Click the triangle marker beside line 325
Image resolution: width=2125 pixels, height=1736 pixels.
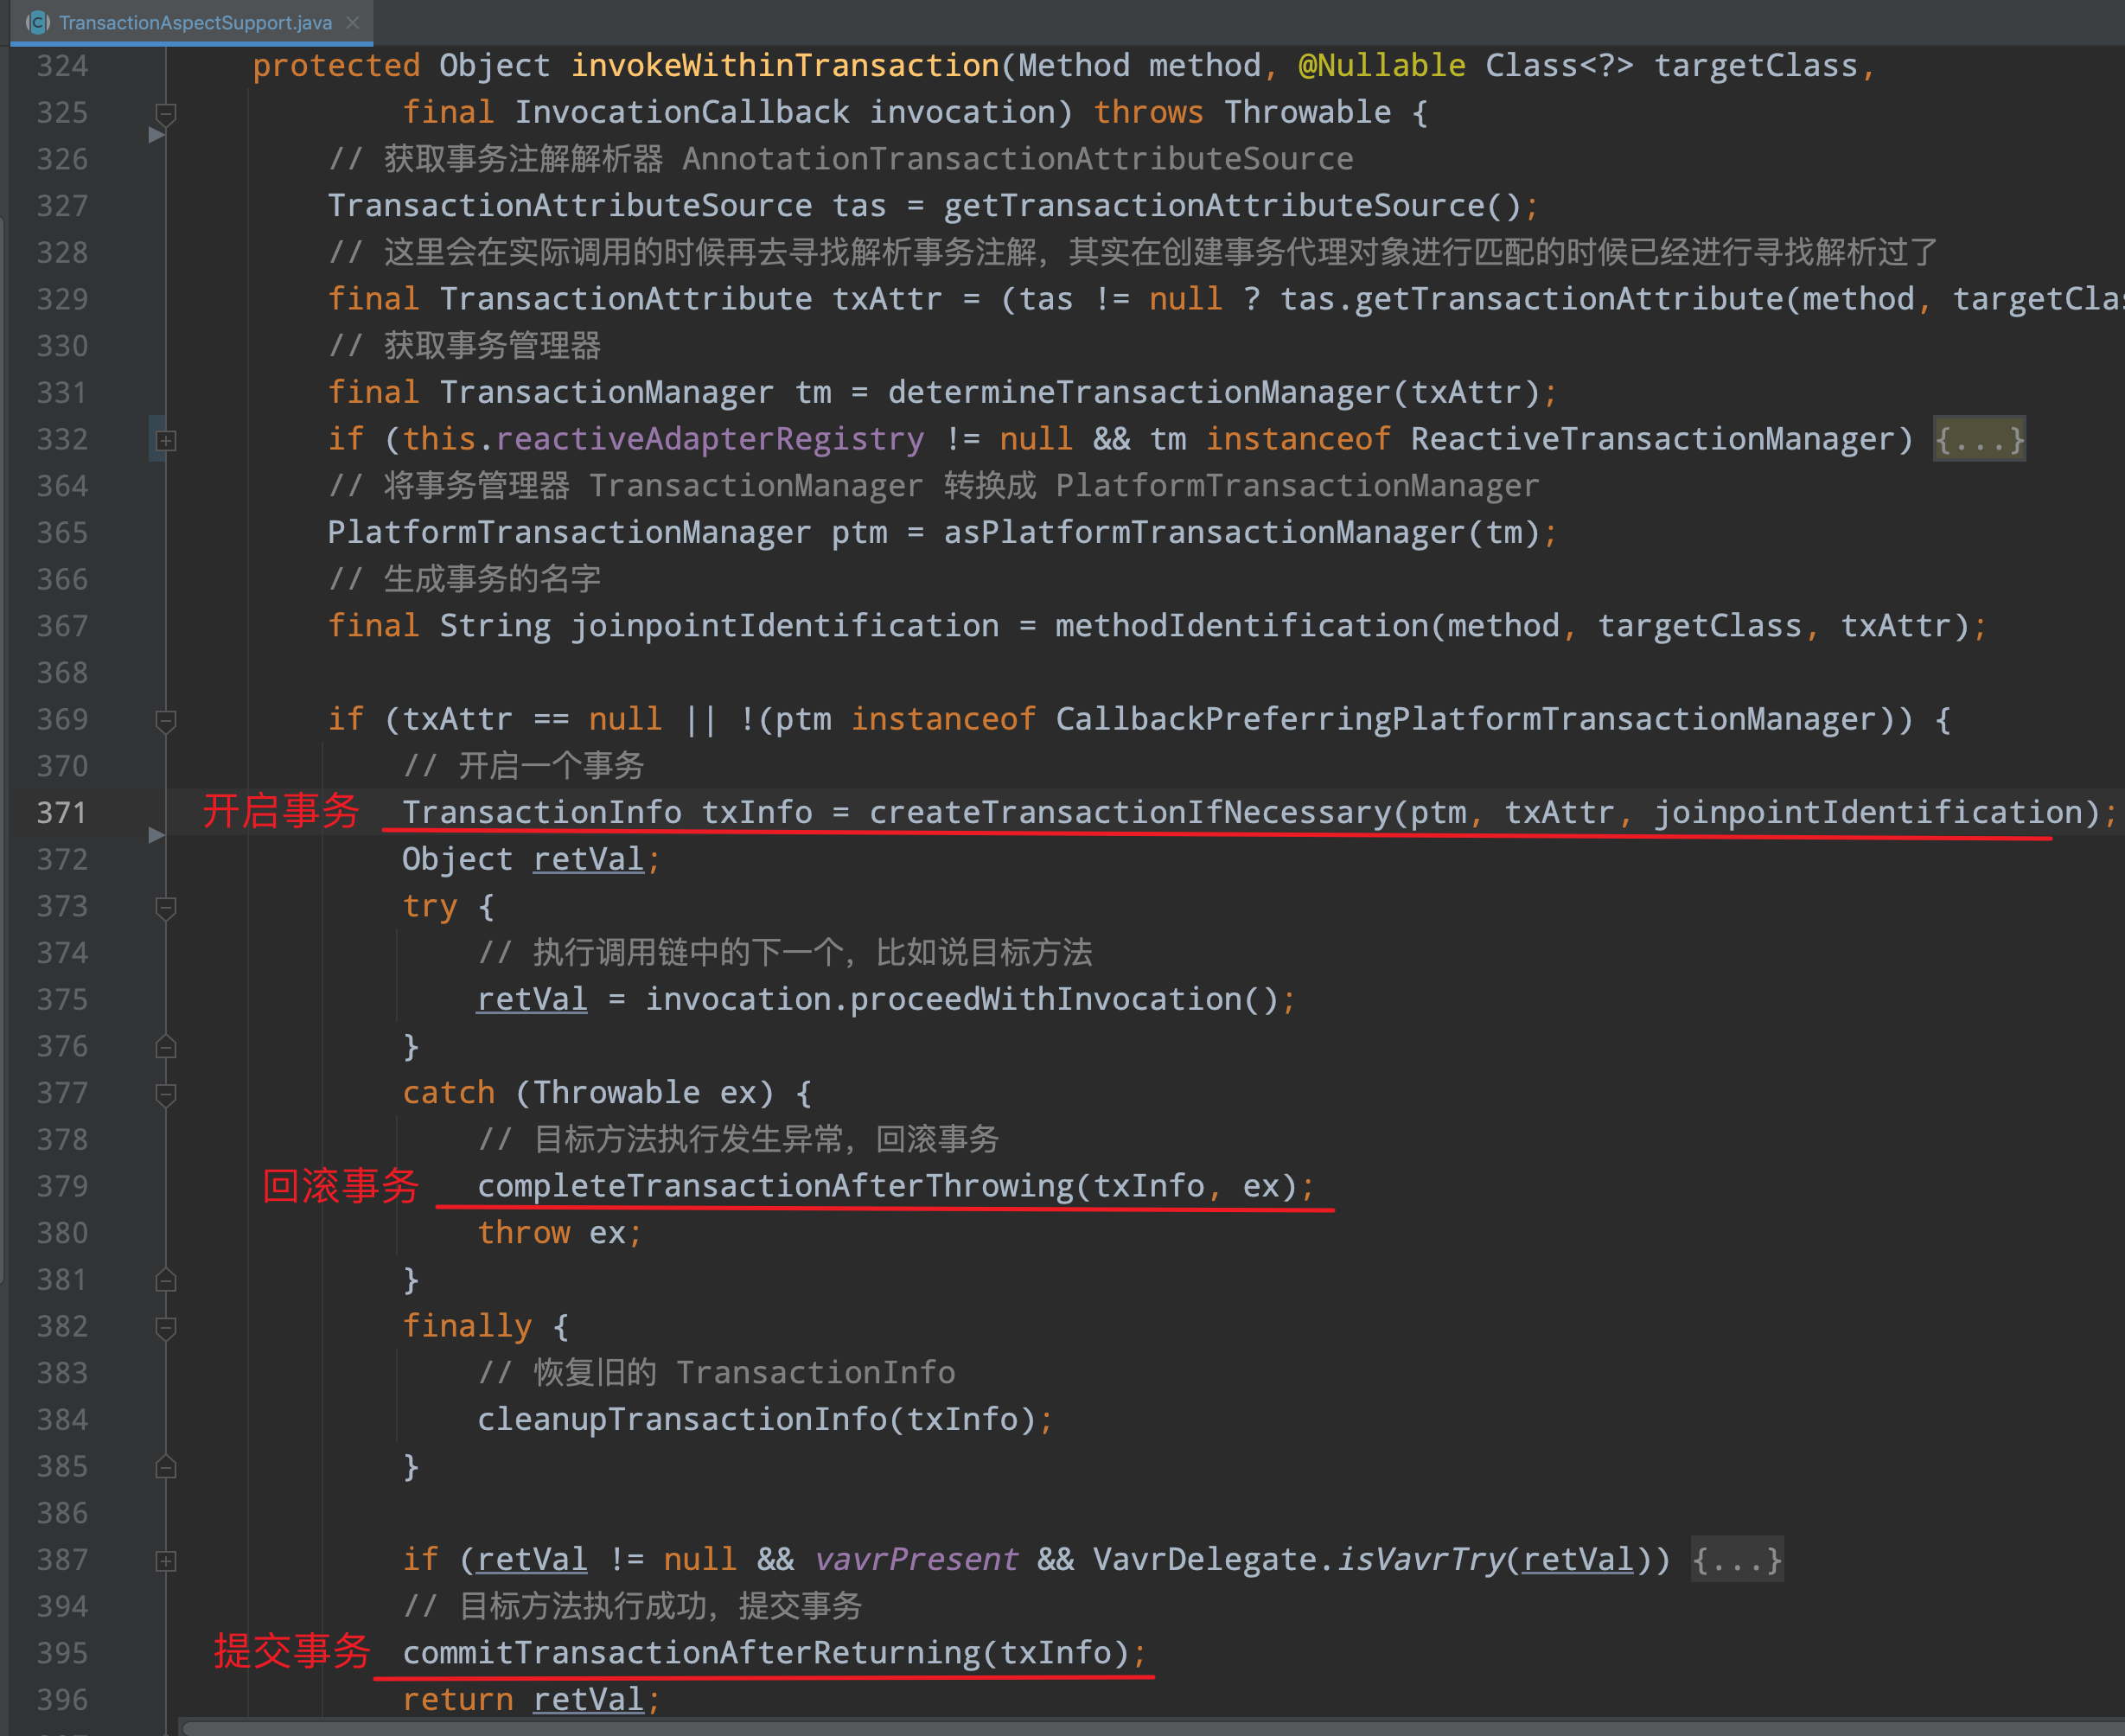click(x=157, y=136)
